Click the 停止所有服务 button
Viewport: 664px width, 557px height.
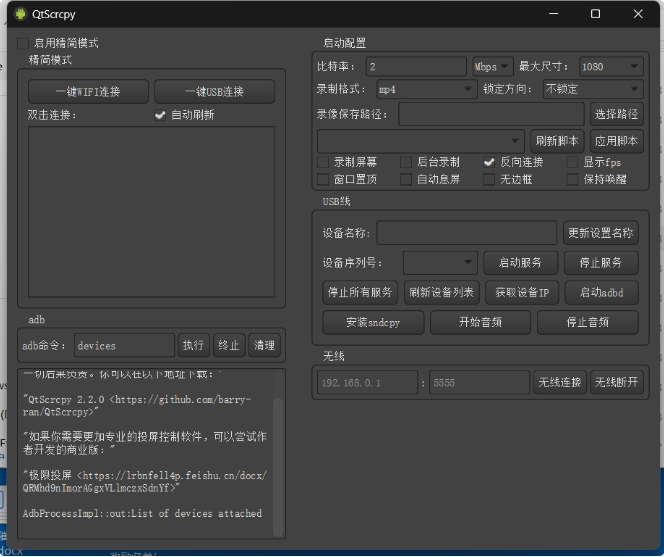coord(360,292)
